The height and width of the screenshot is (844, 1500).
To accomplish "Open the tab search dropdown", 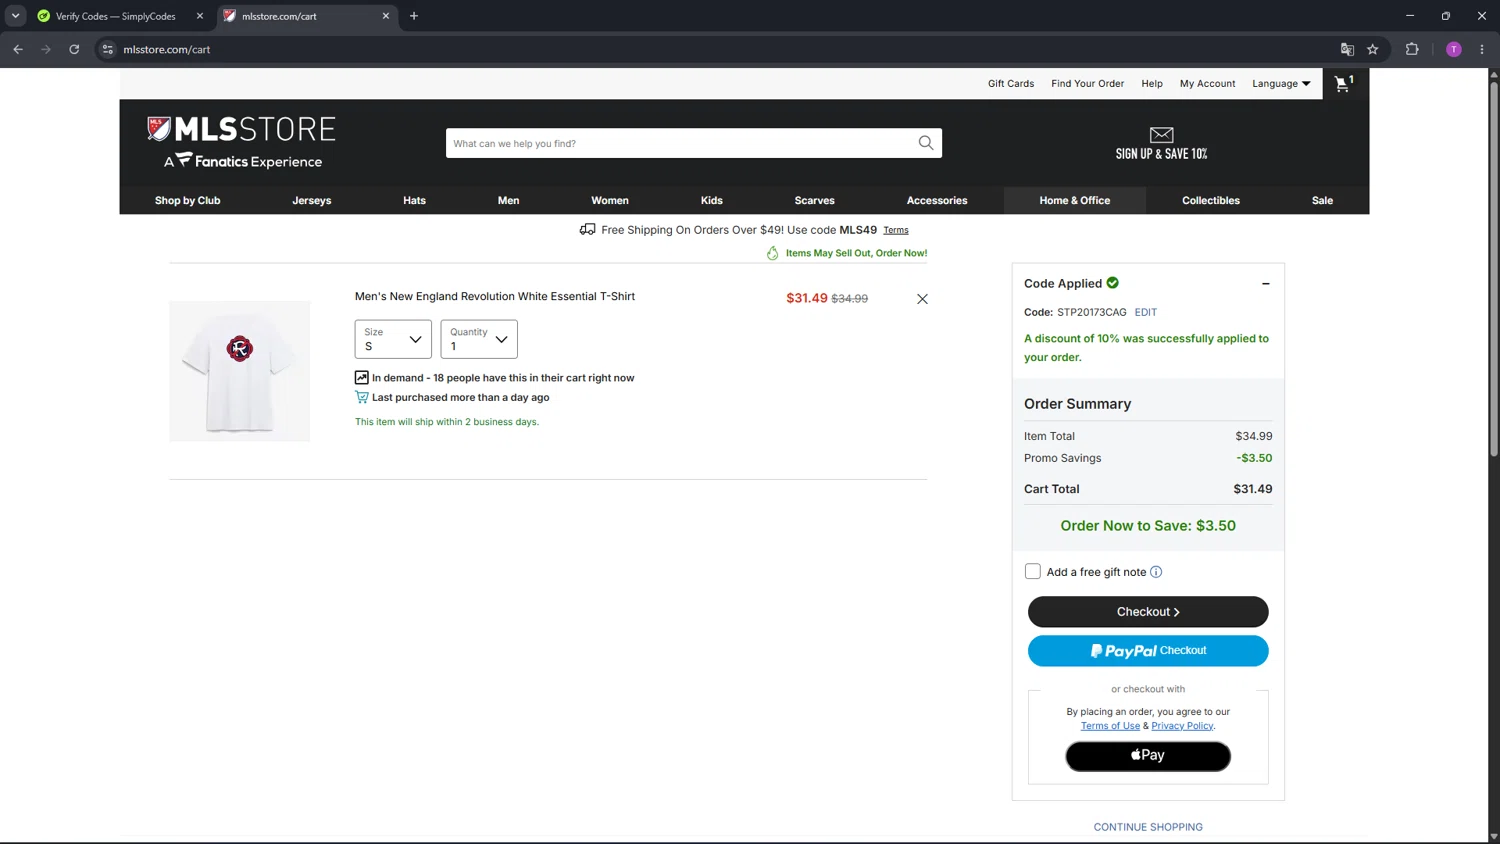I will tap(15, 16).
